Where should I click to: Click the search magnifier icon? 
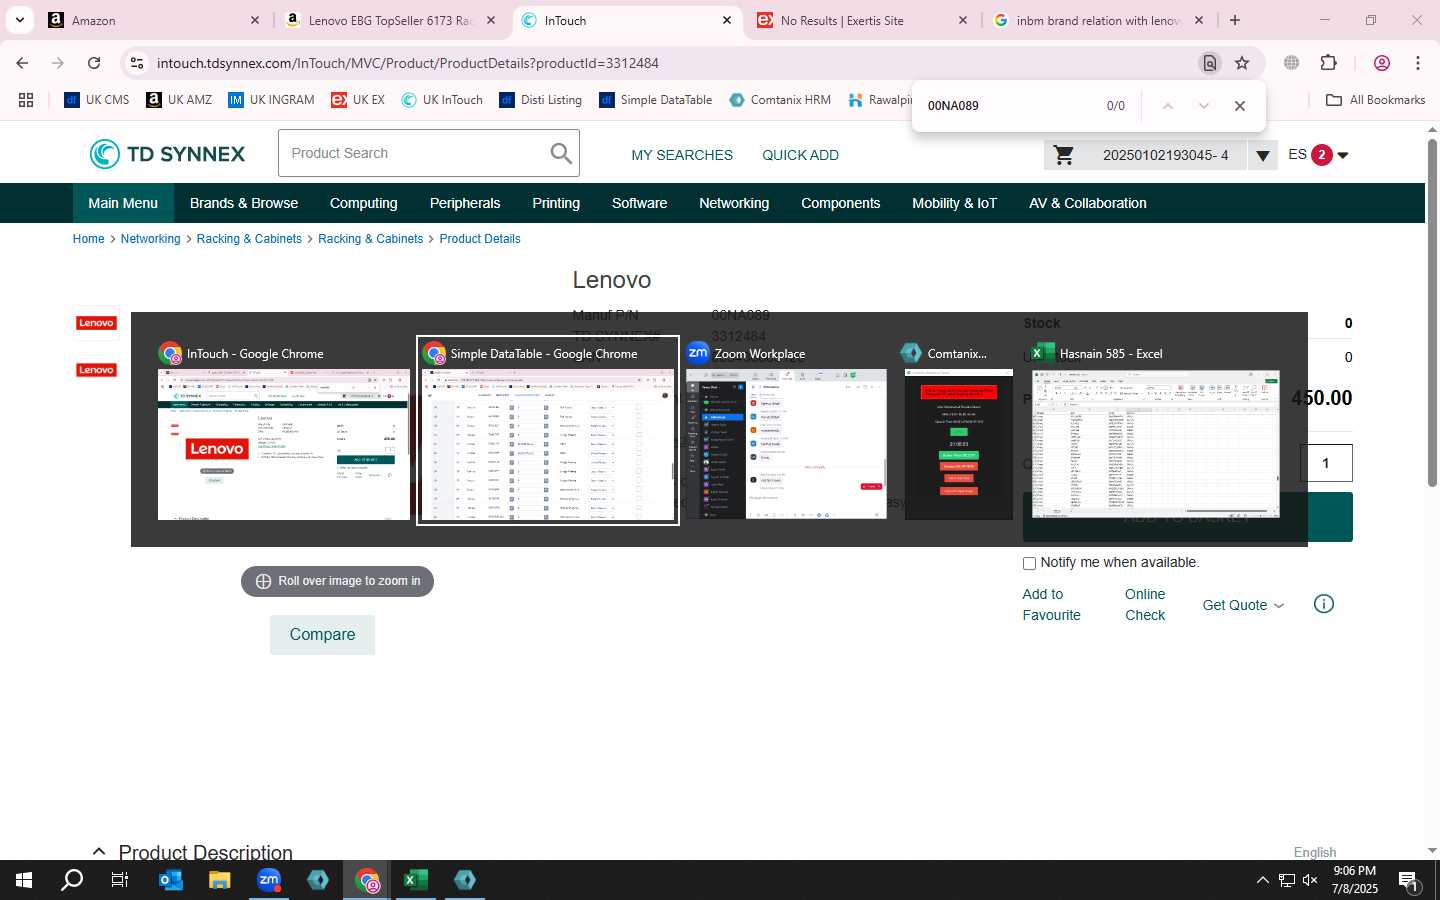coord(562,153)
